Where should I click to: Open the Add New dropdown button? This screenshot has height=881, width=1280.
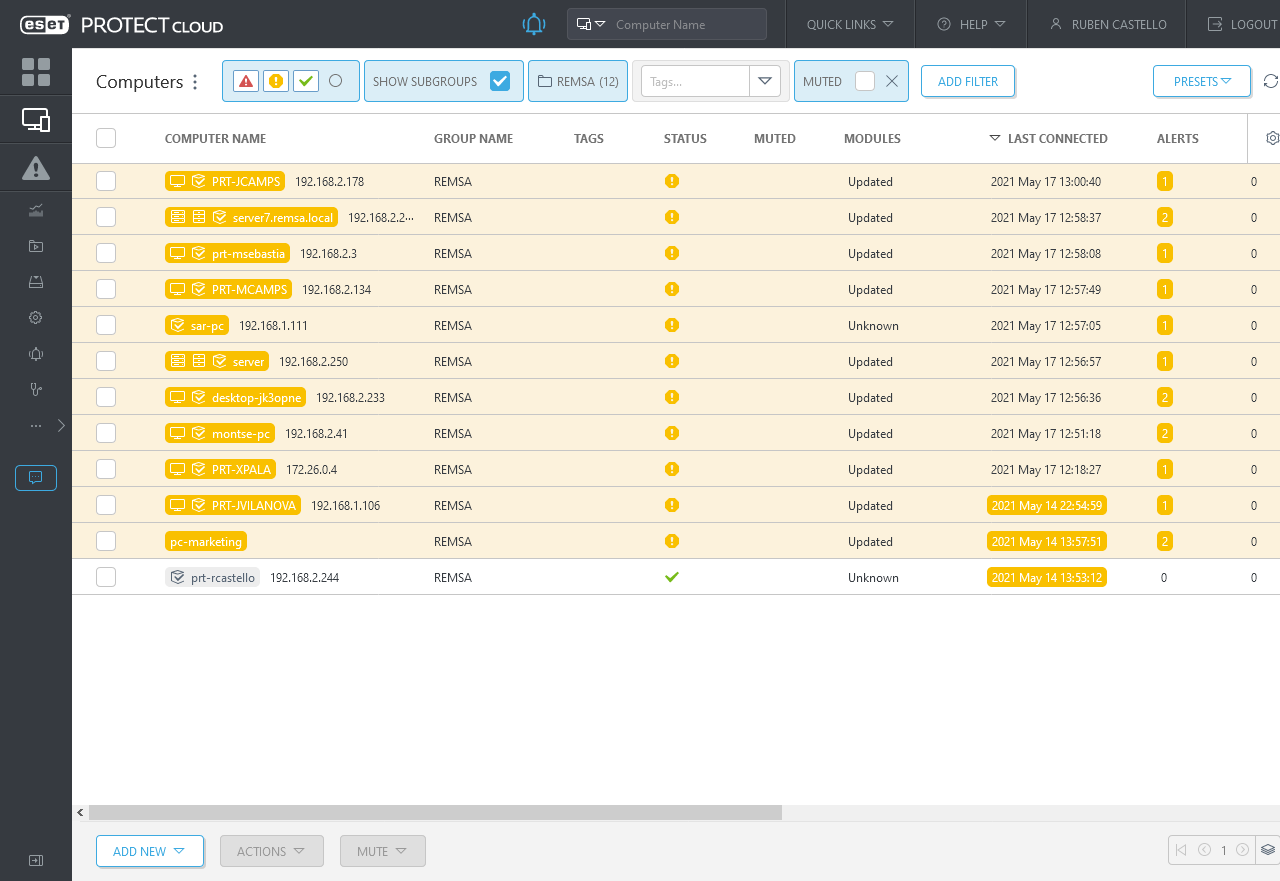coord(150,851)
